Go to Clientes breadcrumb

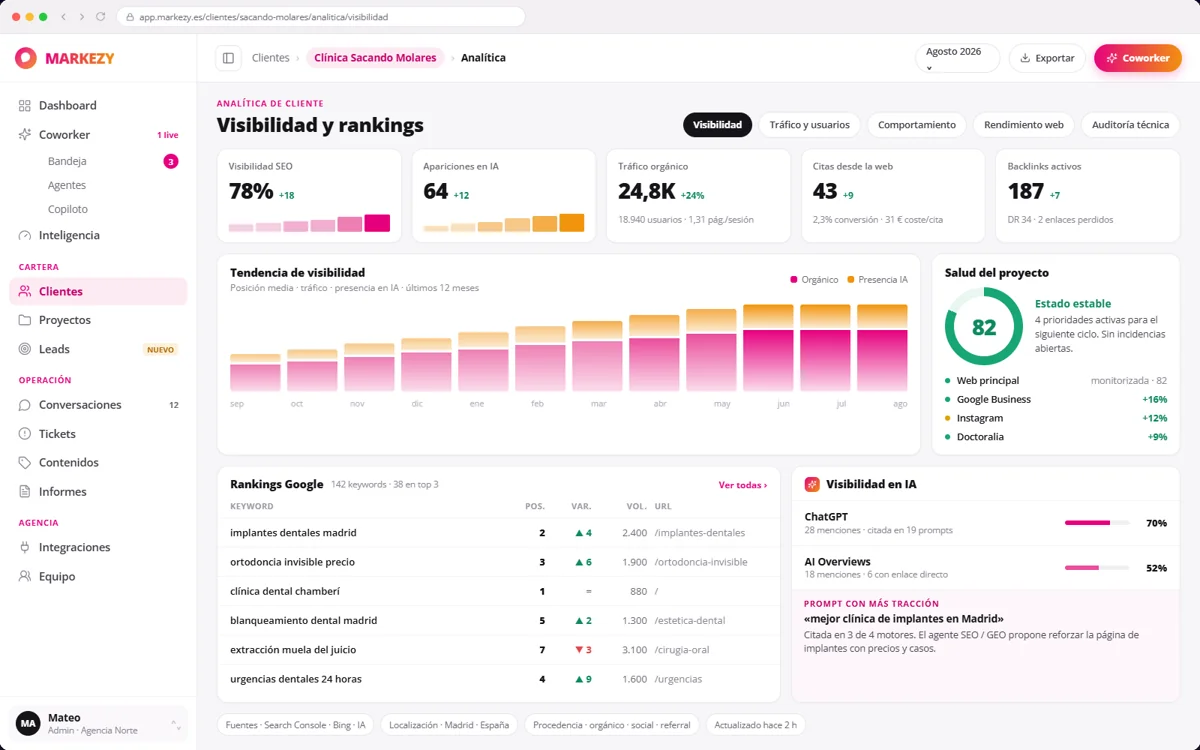tap(271, 58)
